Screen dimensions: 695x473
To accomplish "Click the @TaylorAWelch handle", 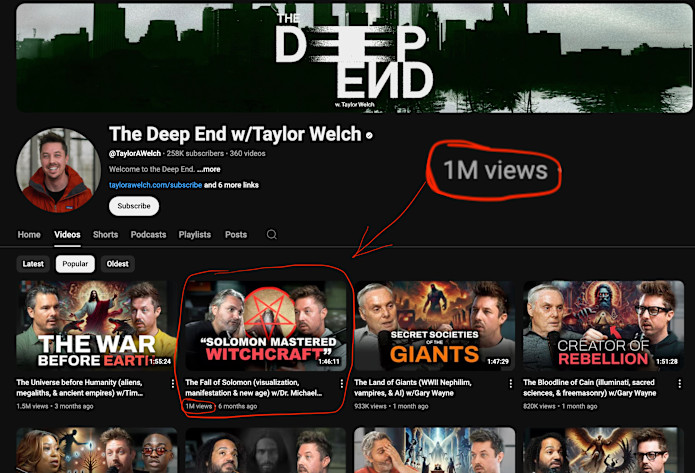I will [x=135, y=153].
